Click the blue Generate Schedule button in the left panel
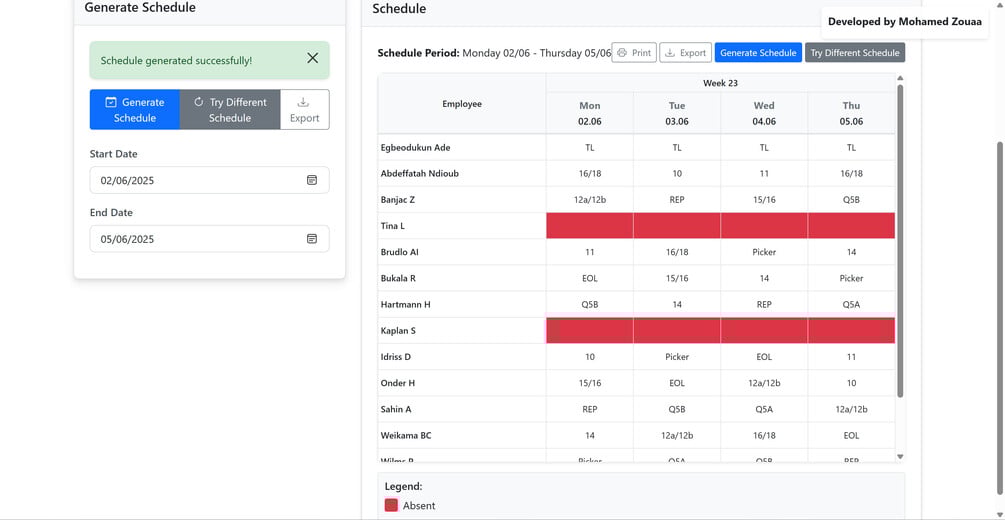Viewport: 1005px width, 520px height. click(135, 110)
